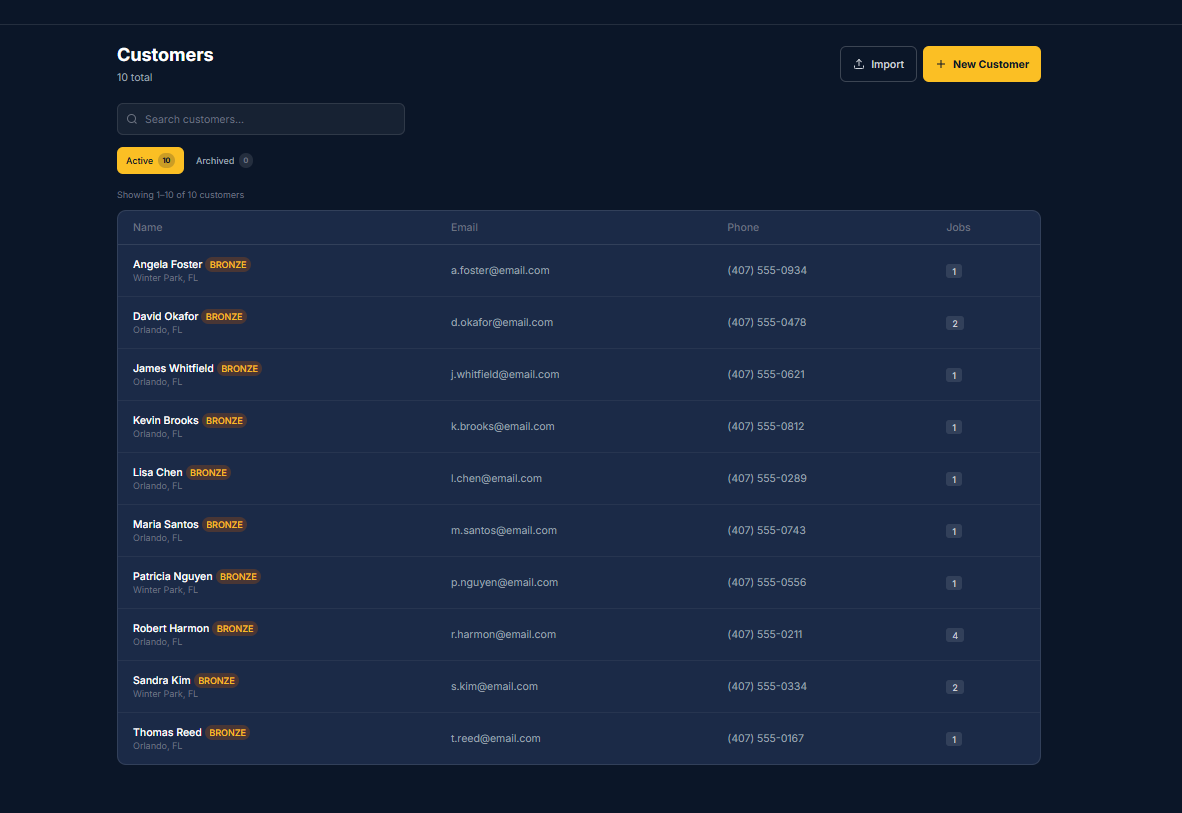Click email p.nguyen@email.com
This screenshot has height=813, width=1182.
[504, 582]
